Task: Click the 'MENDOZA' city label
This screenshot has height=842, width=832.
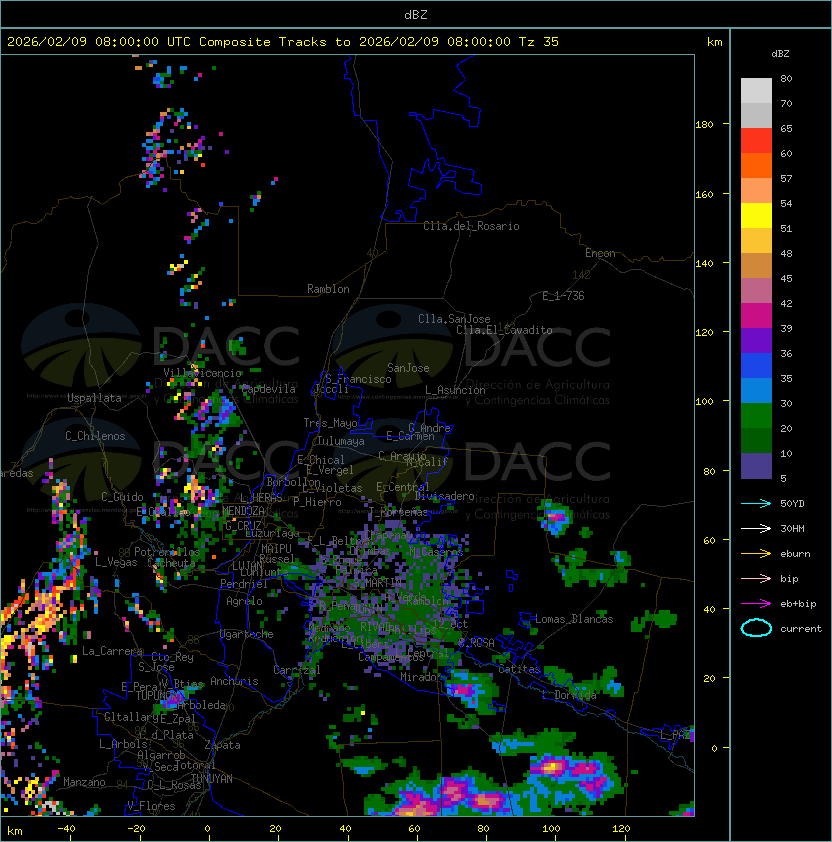Action: point(243,511)
